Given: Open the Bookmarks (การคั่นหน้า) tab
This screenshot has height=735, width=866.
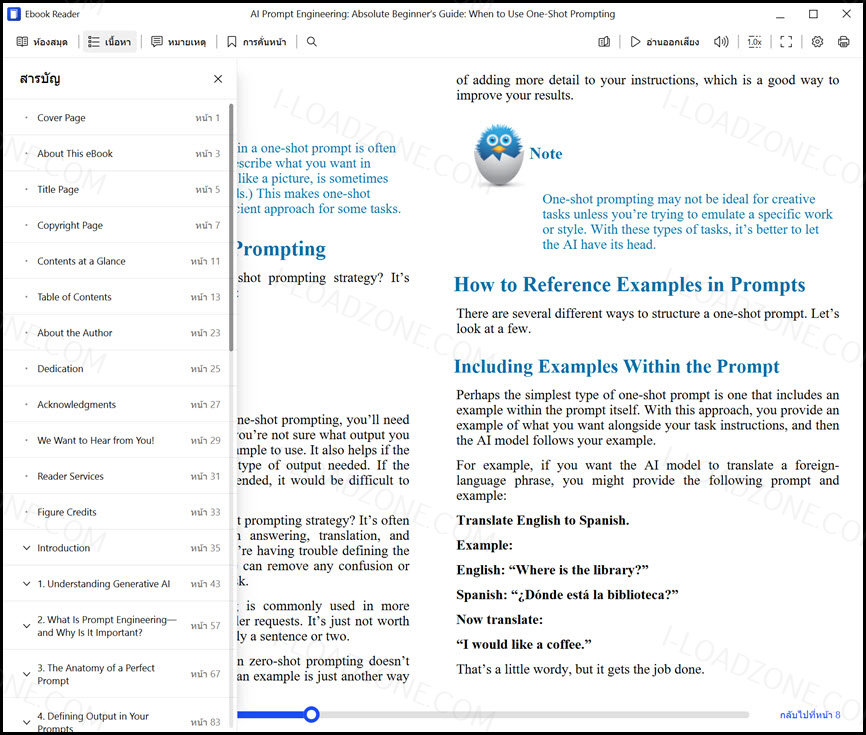Looking at the screenshot, I should [x=257, y=42].
